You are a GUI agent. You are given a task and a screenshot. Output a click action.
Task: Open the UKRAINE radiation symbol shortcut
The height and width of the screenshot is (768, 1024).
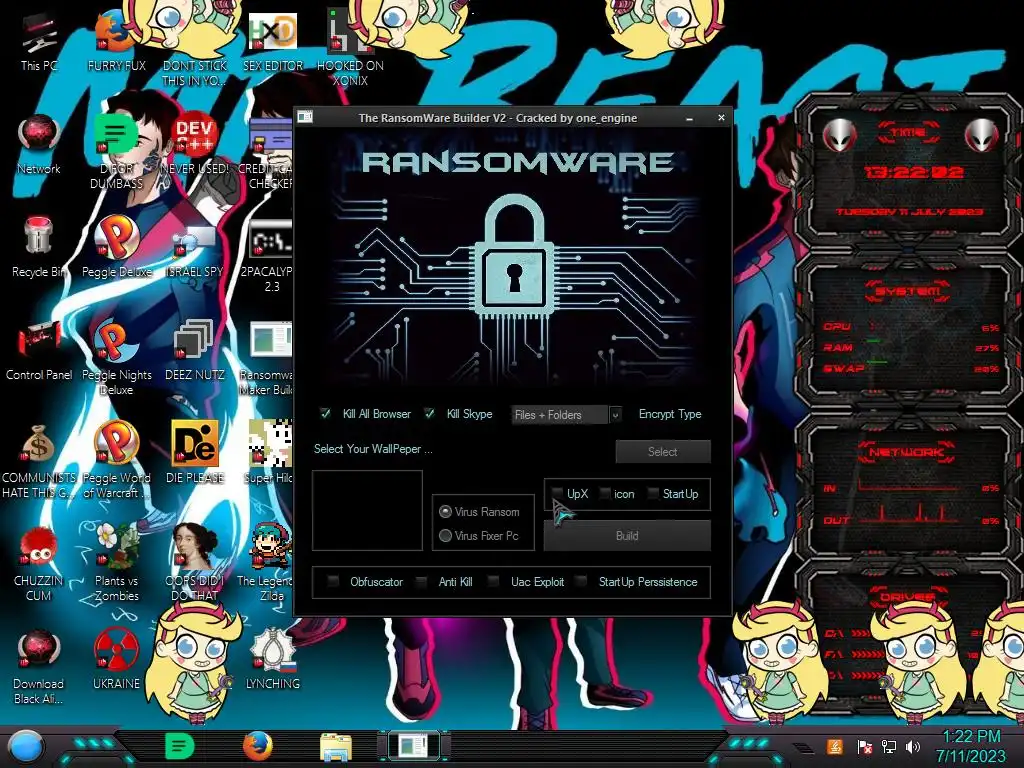[116, 658]
